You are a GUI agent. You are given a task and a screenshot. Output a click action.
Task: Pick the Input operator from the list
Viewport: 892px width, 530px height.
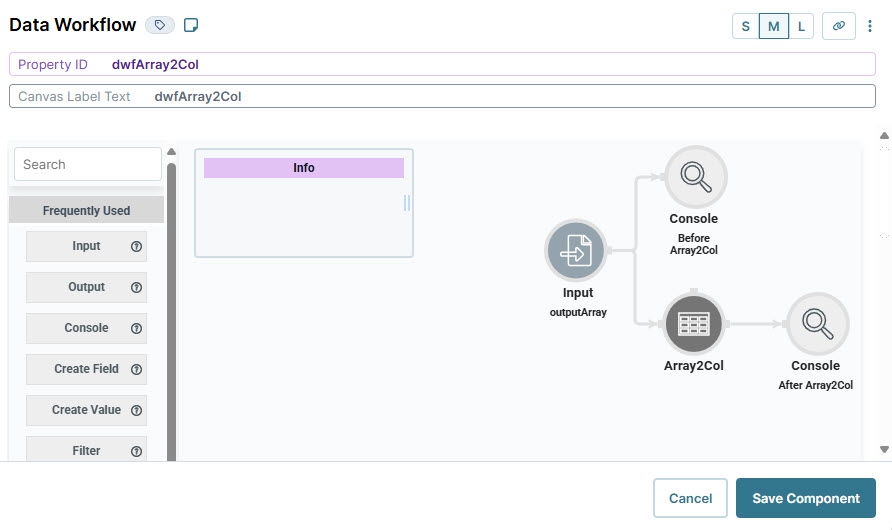click(86, 246)
